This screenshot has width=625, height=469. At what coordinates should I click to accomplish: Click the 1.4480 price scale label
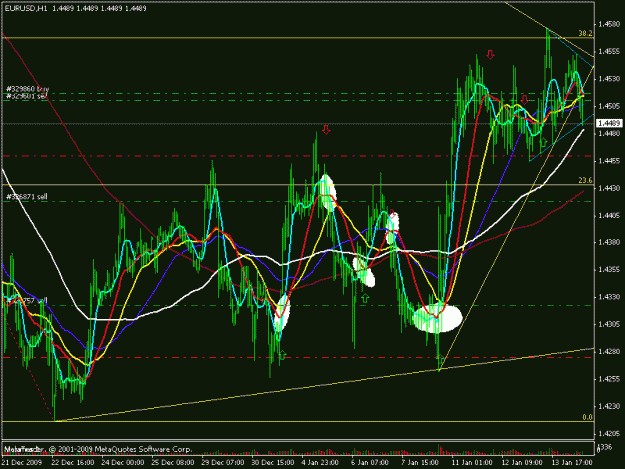[609, 133]
